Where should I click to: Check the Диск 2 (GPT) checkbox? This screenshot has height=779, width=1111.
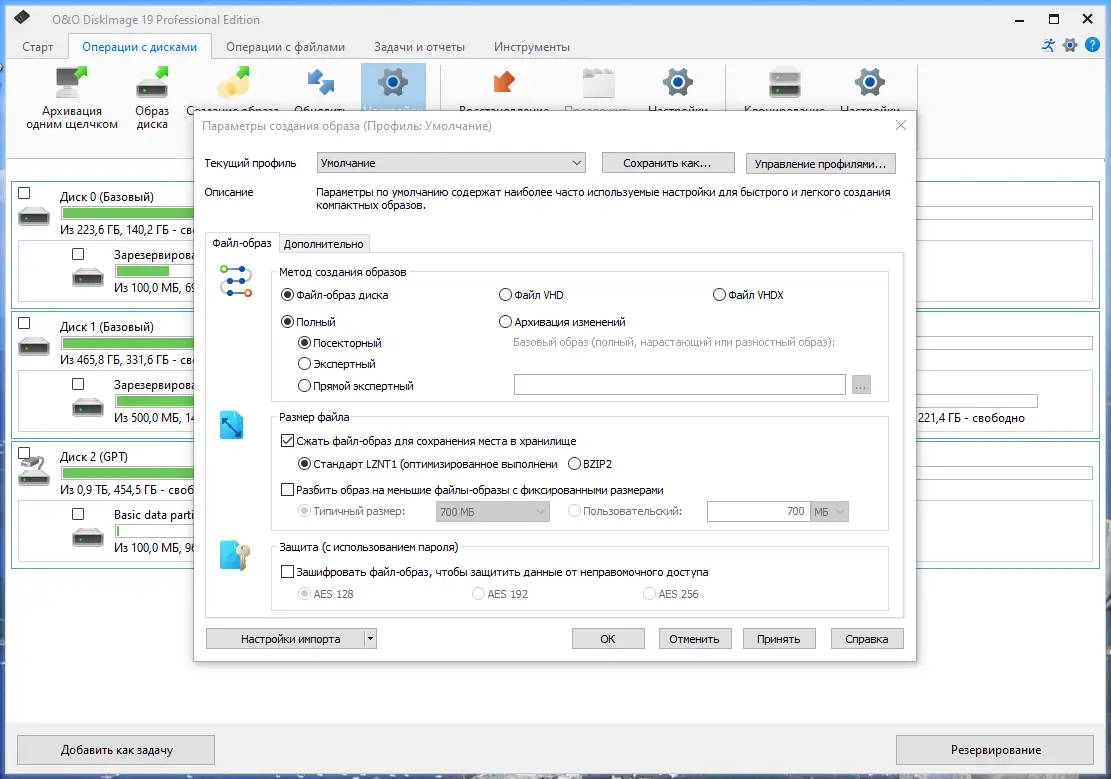[x=24, y=453]
